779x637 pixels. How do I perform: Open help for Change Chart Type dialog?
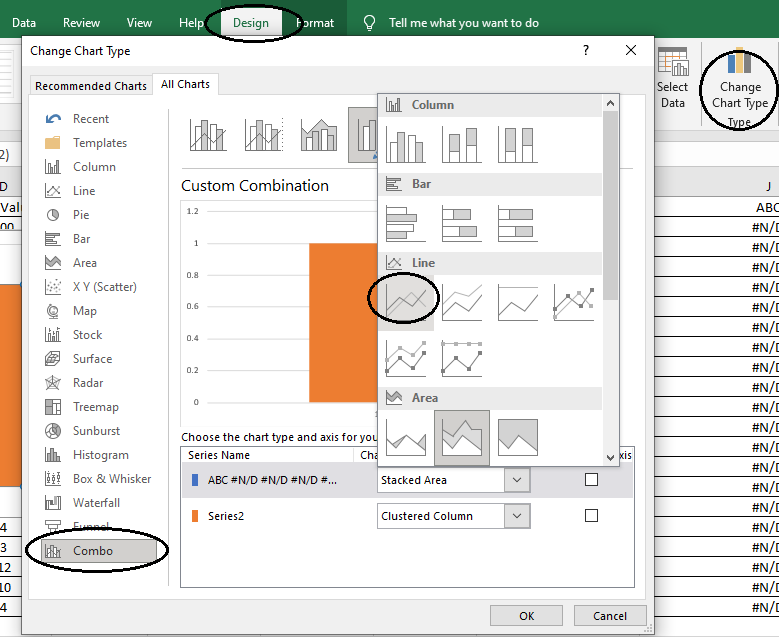[586, 50]
